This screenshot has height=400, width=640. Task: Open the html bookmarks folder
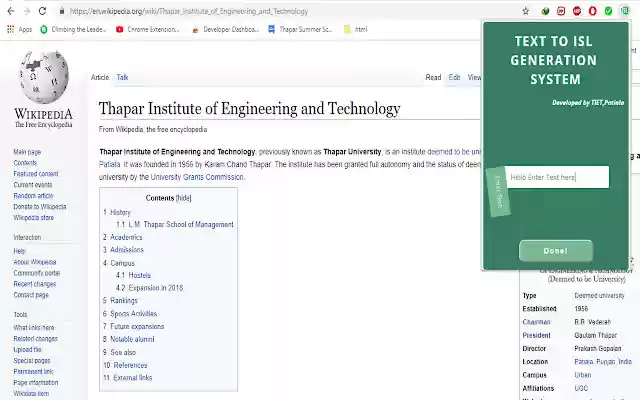coord(356,29)
